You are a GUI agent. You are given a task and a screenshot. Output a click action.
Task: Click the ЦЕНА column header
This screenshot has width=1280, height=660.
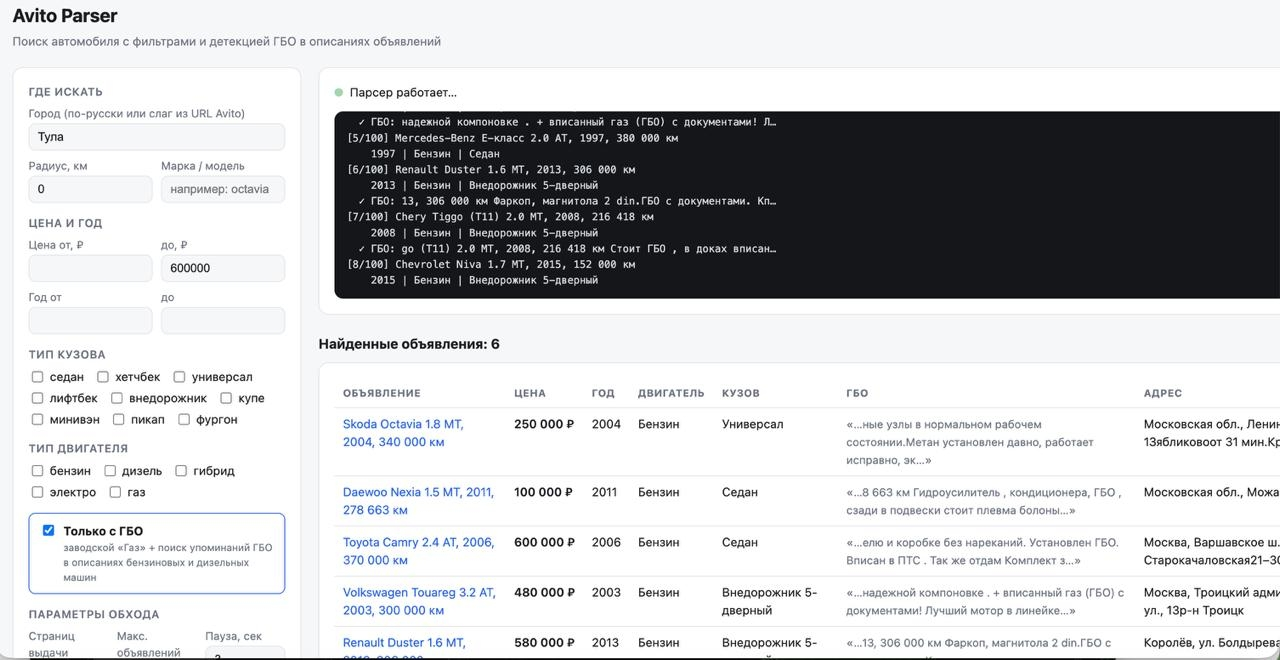[x=530, y=393]
